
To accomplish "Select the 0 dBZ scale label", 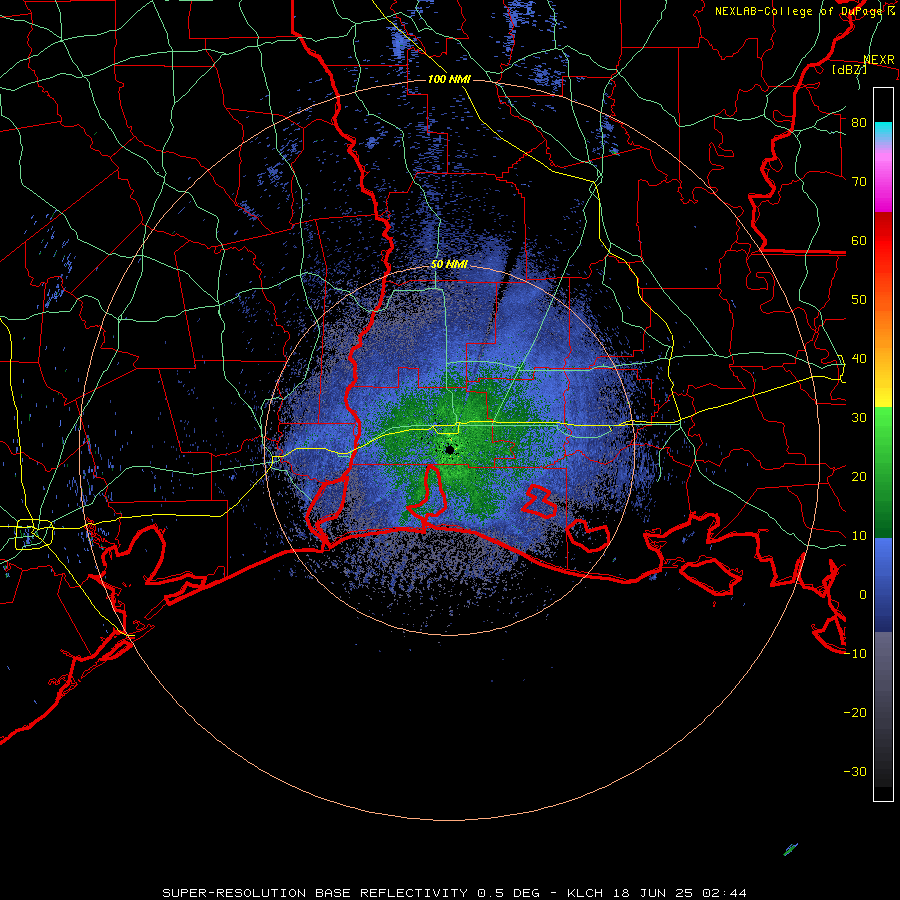I will coord(863,595).
